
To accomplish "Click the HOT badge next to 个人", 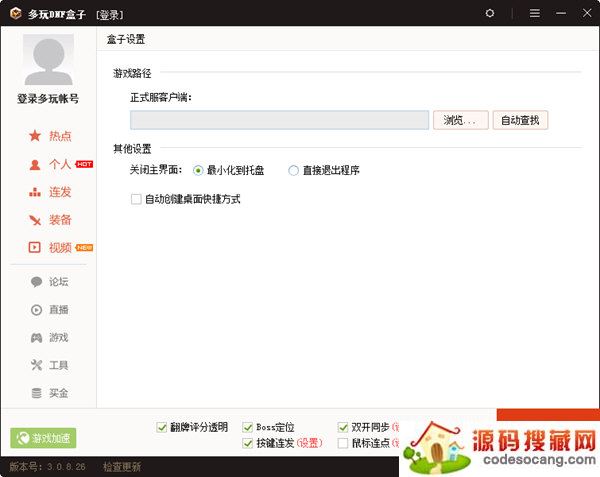I will tap(84, 164).
